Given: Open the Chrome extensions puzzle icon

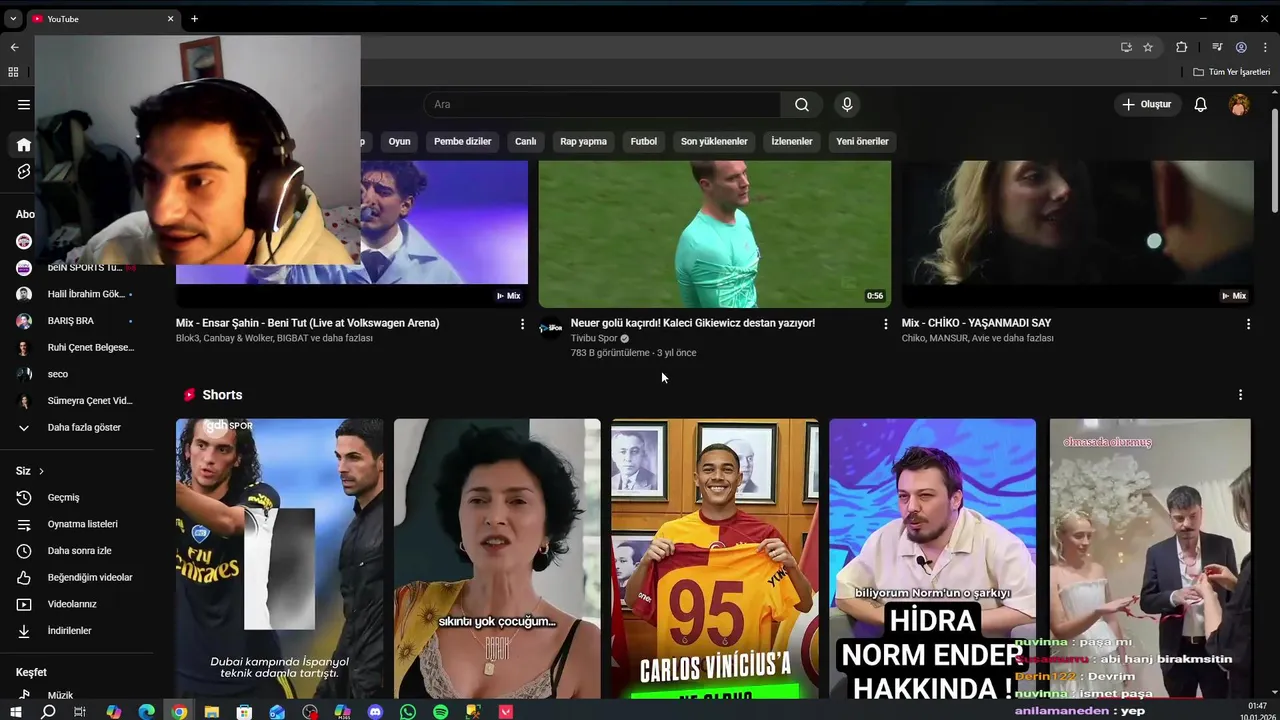Looking at the screenshot, I should [x=1181, y=47].
